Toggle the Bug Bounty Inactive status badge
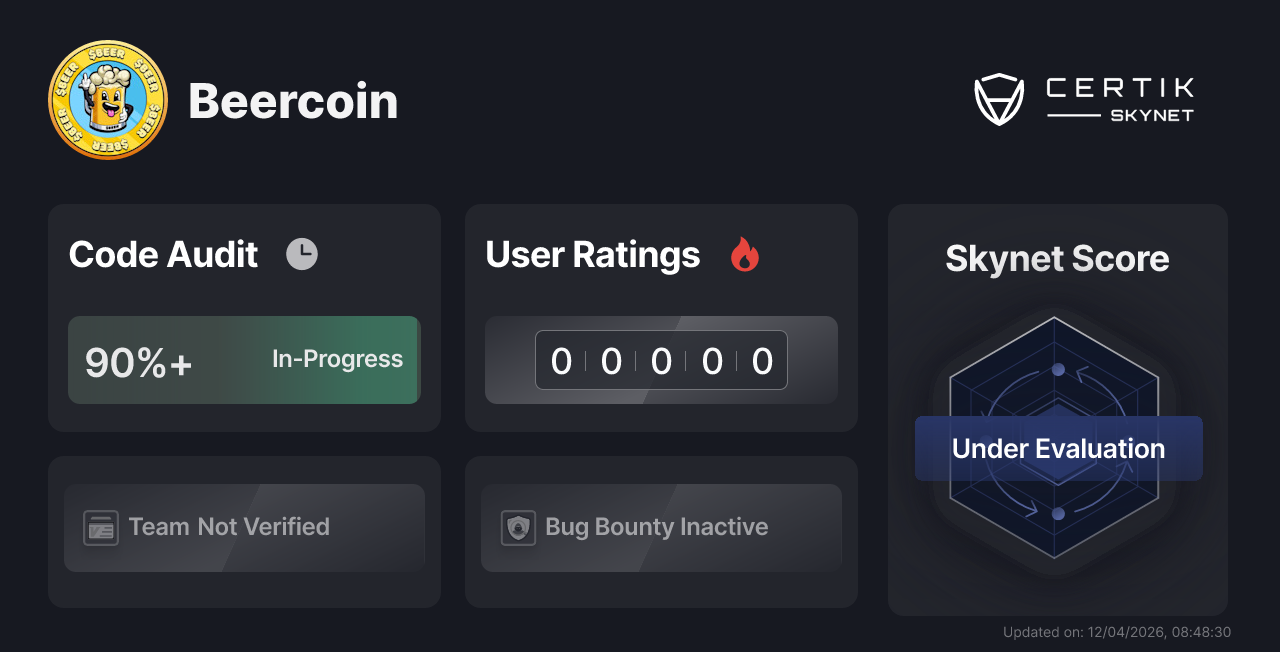Viewport: 1280px width, 652px height. [x=661, y=527]
